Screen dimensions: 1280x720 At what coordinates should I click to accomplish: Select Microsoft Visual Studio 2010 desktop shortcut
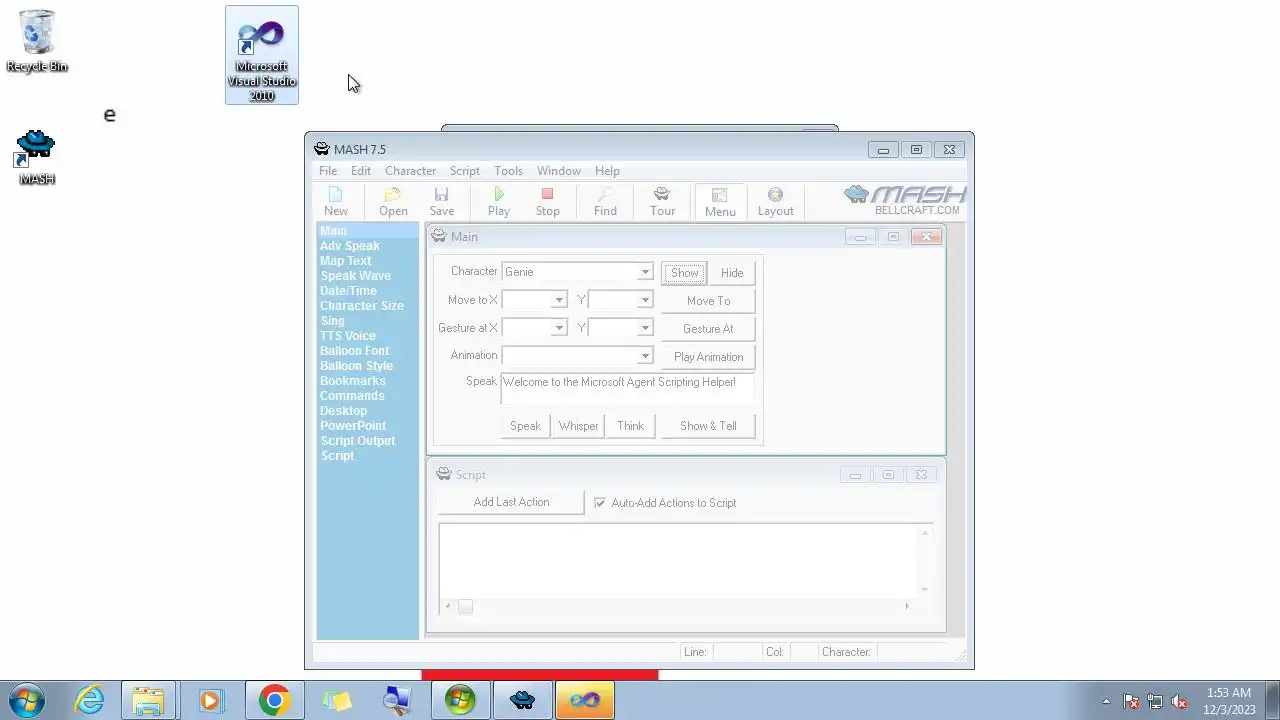tap(262, 56)
